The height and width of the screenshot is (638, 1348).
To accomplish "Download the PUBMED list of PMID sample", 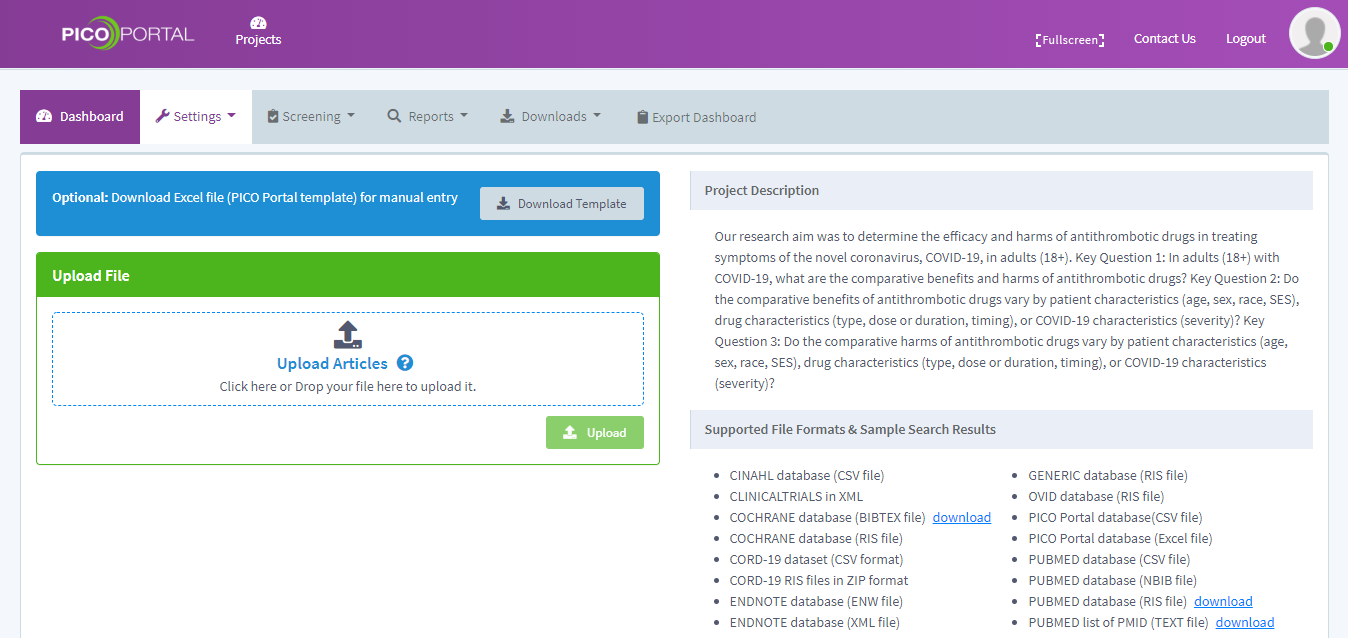I will [x=1245, y=622].
